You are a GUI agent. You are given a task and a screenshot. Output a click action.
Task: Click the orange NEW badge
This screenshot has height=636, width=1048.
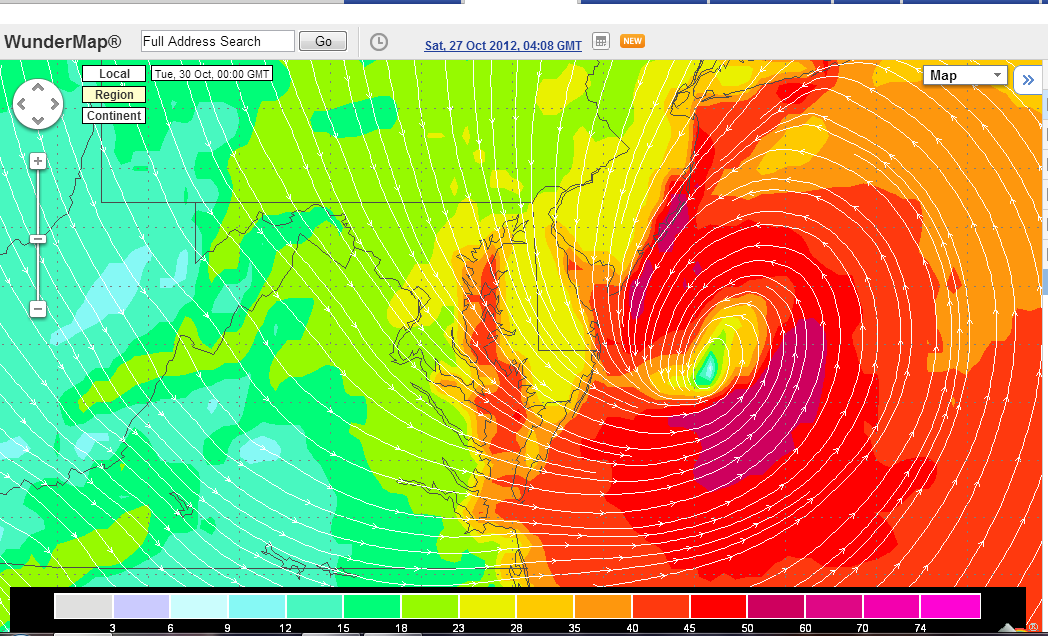(632, 41)
